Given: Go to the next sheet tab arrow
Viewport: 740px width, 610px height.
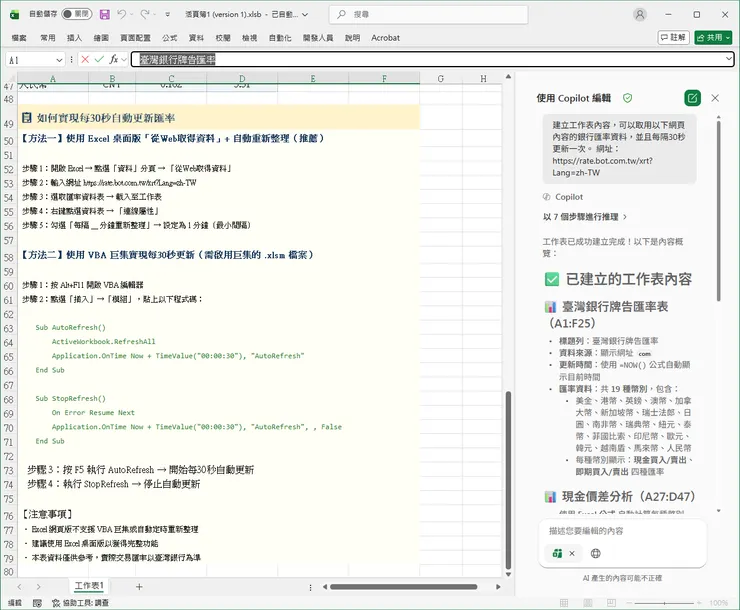Looking at the screenshot, I should click(38, 587).
